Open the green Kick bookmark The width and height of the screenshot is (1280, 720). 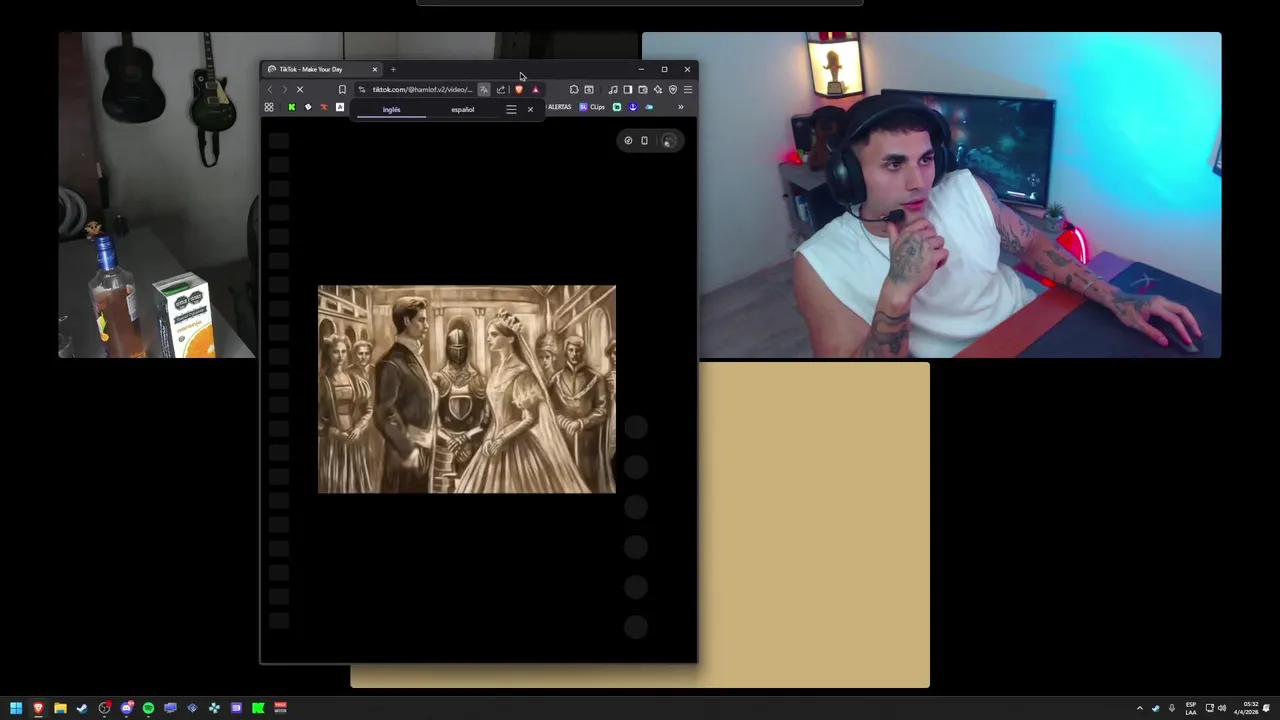[292, 107]
